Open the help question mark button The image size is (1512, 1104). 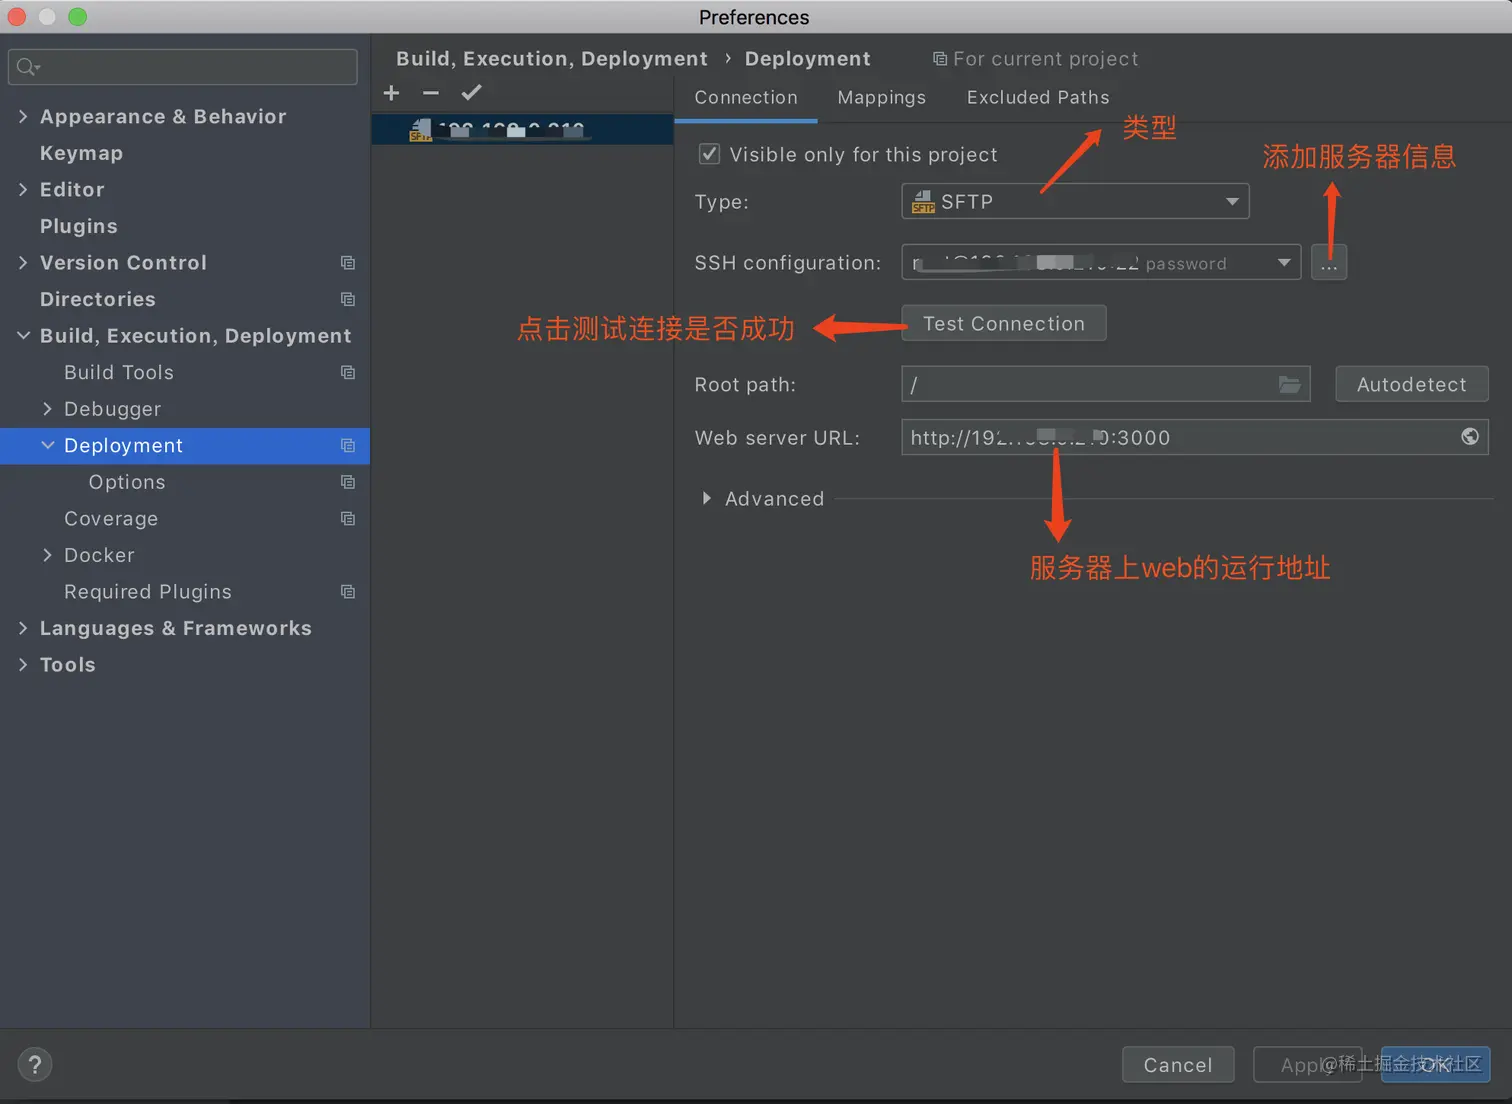click(35, 1065)
